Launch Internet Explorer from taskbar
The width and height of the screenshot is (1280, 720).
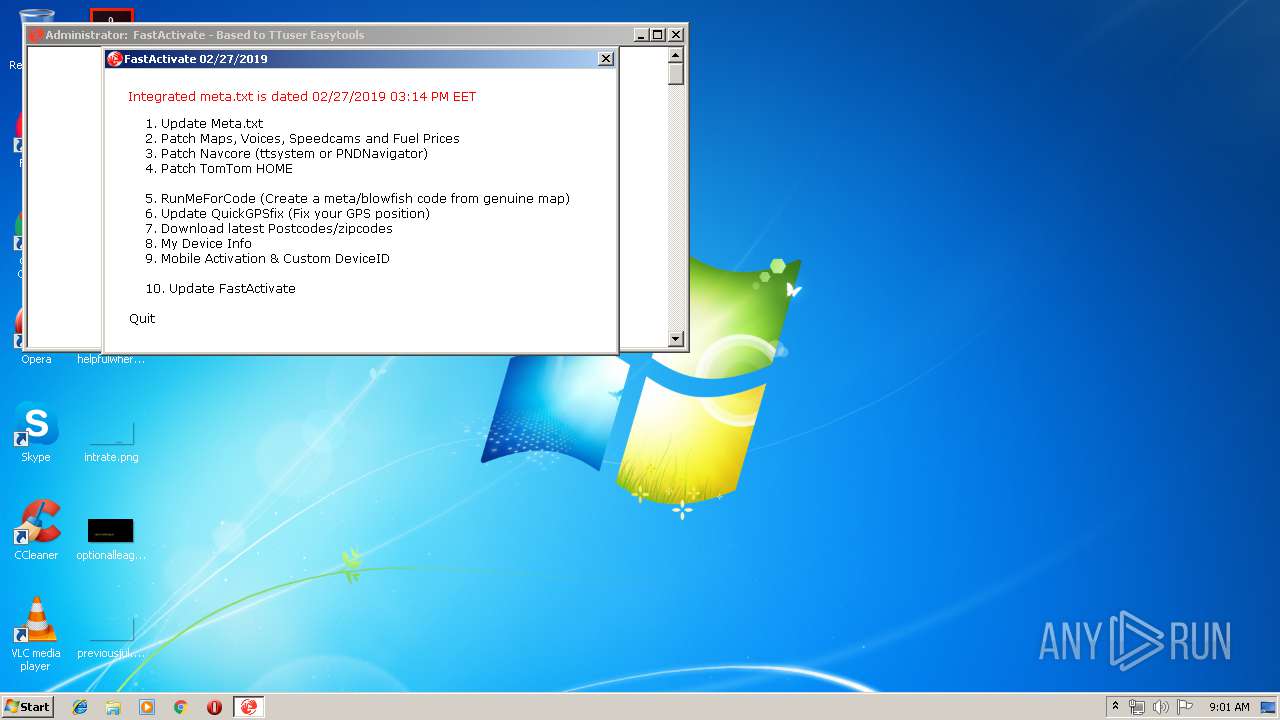pos(80,707)
